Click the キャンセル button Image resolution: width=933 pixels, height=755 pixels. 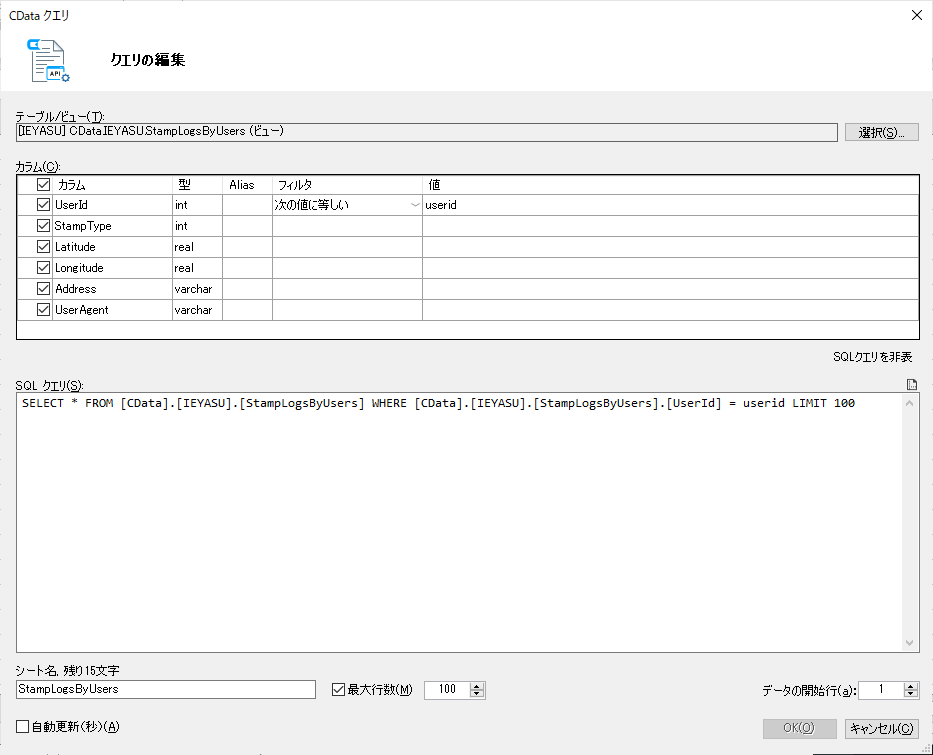click(x=881, y=728)
